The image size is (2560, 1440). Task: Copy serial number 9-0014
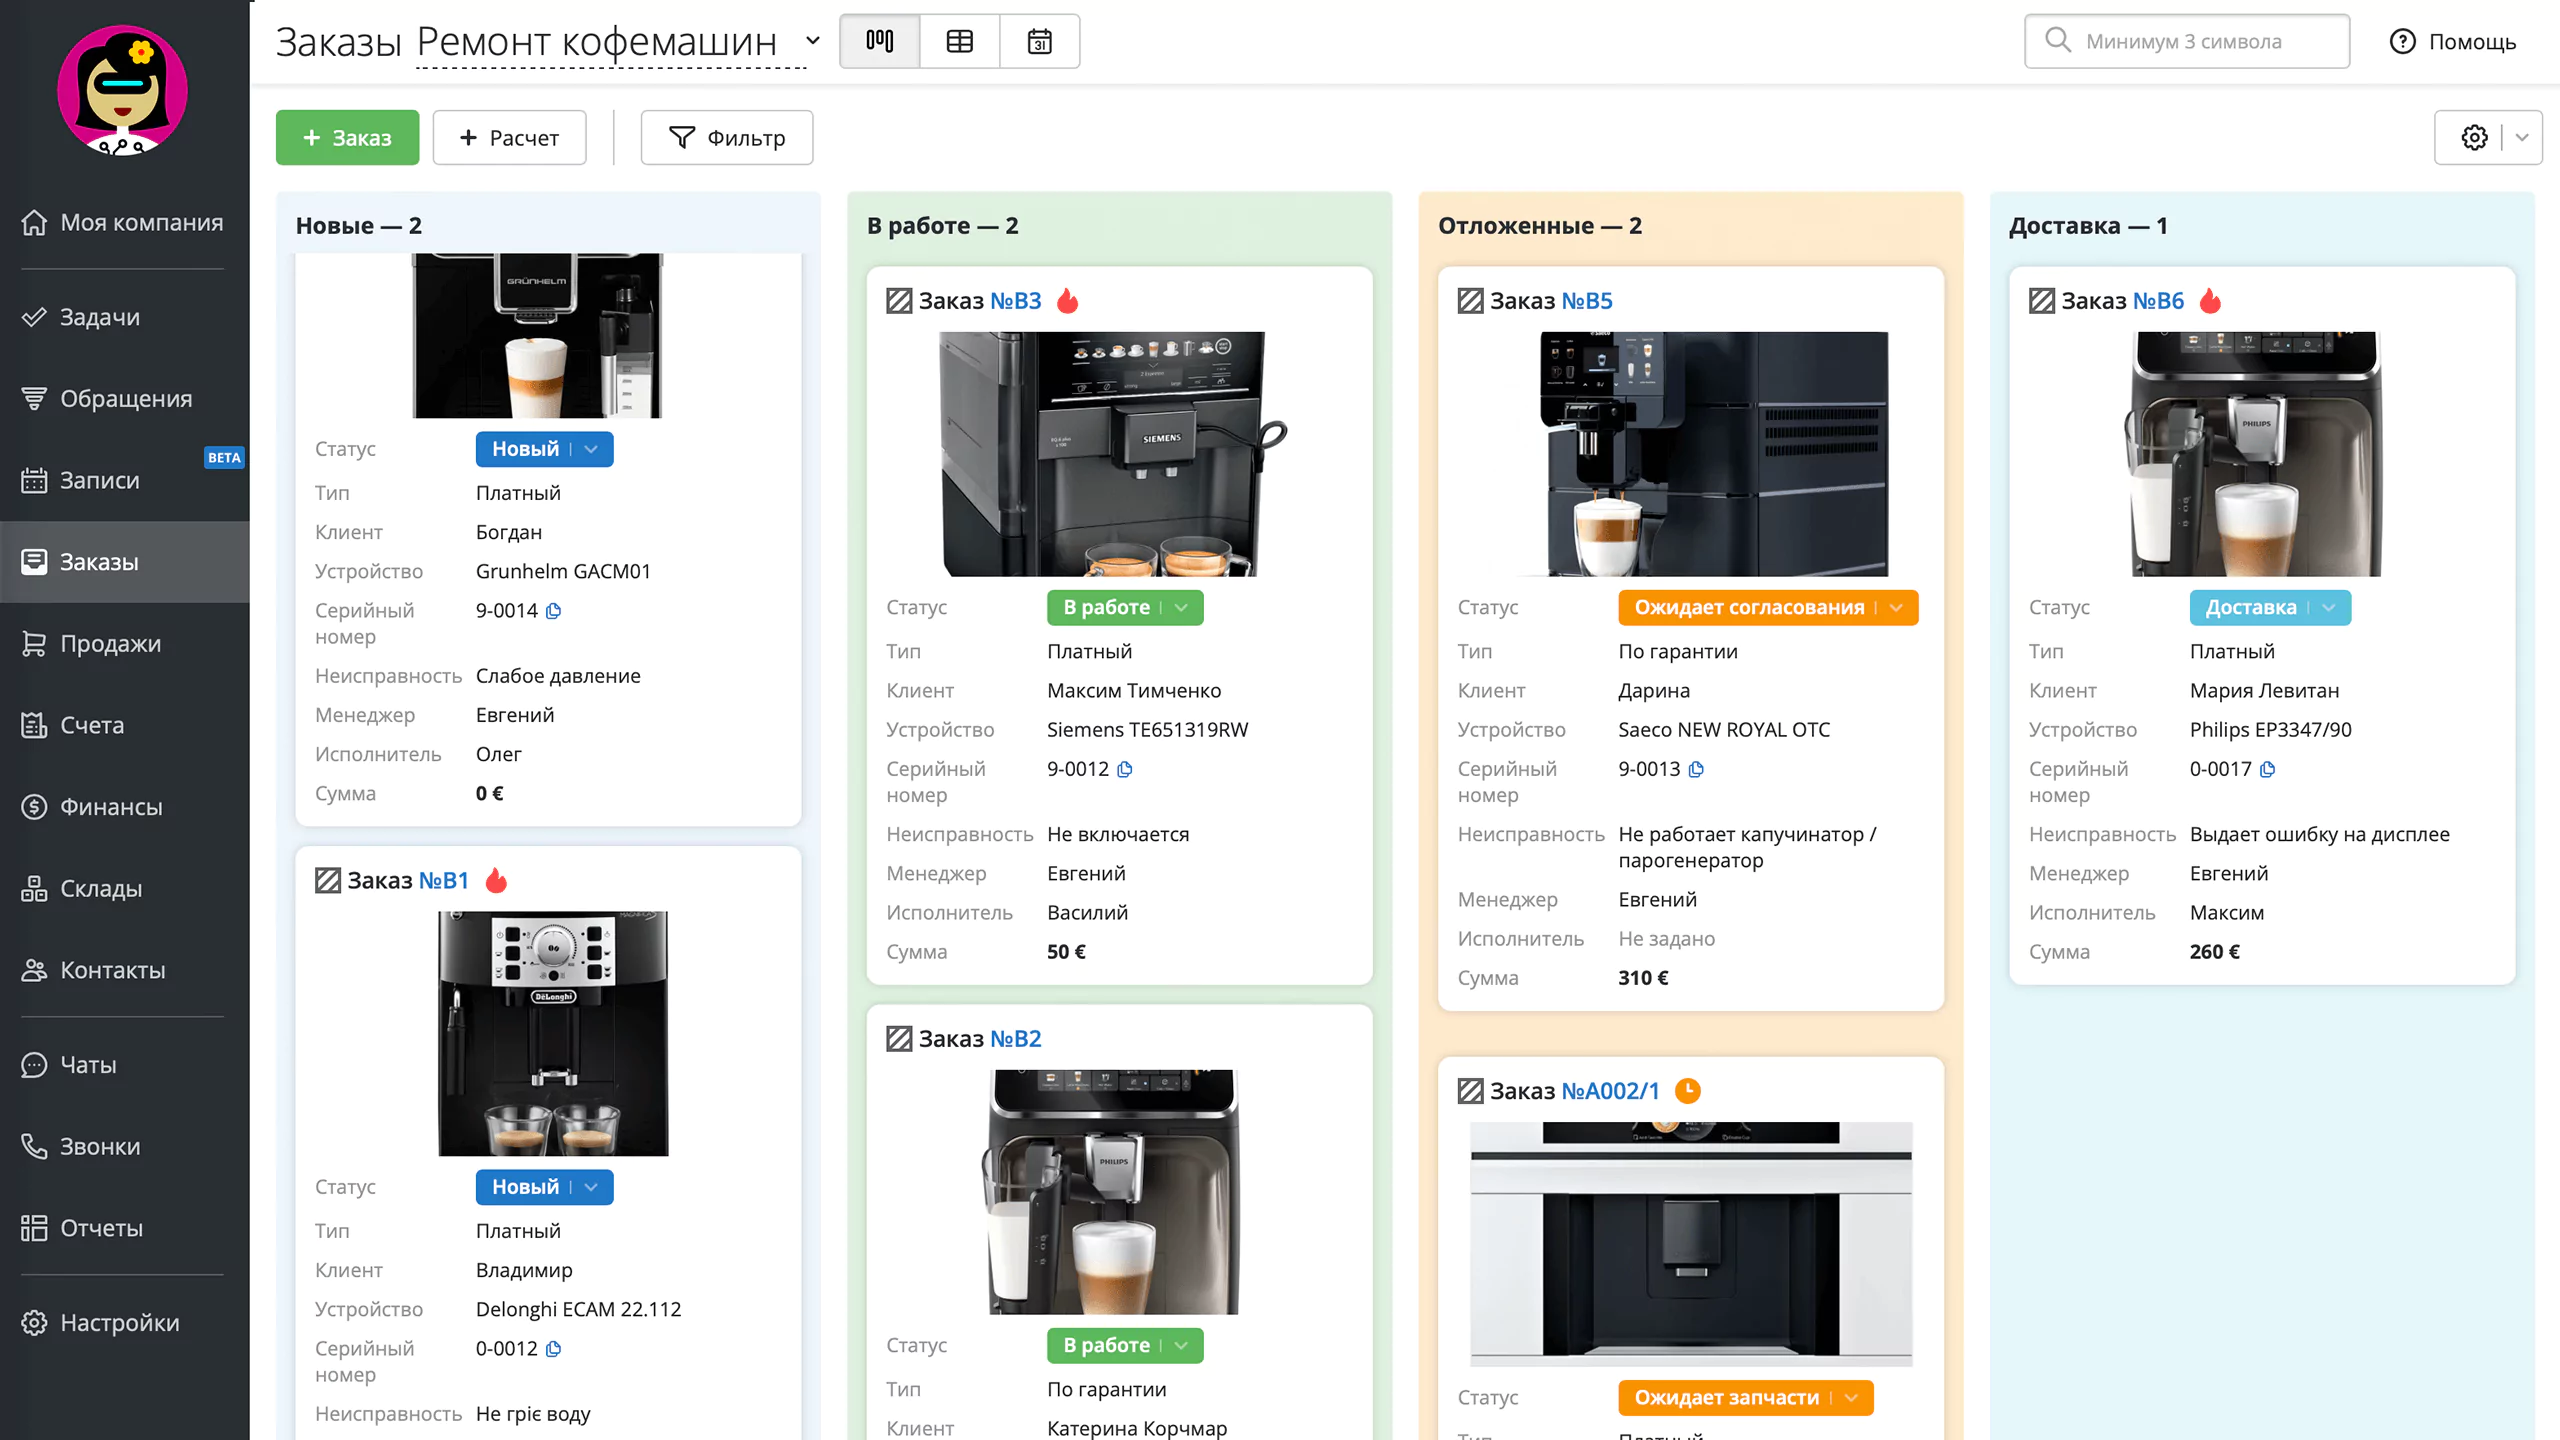(x=554, y=611)
